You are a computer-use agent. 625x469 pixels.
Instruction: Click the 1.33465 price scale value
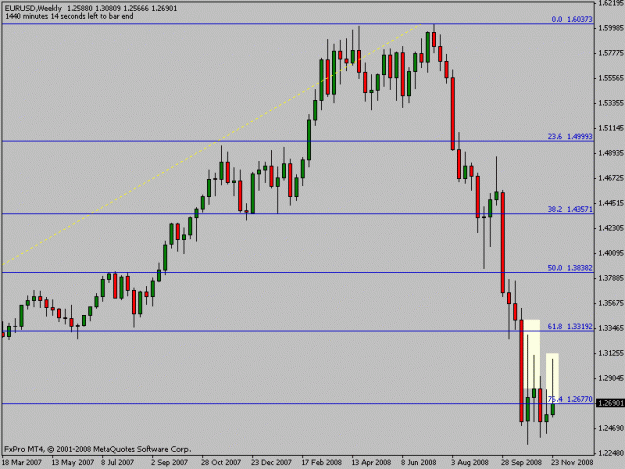click(611, 328)
